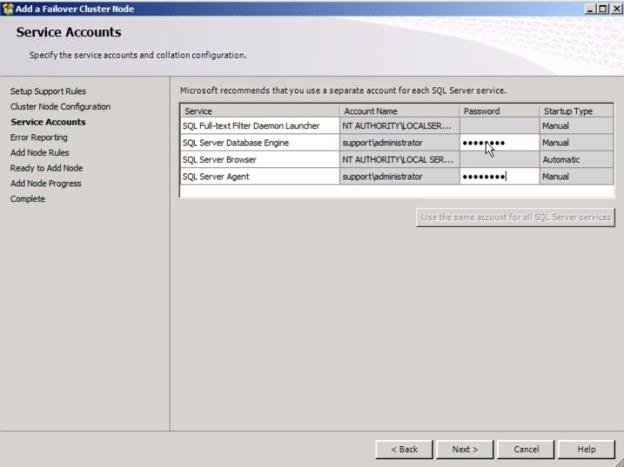Click the Account Name column header
Viewport: 624px width, 467px height.
pos(399,111)
